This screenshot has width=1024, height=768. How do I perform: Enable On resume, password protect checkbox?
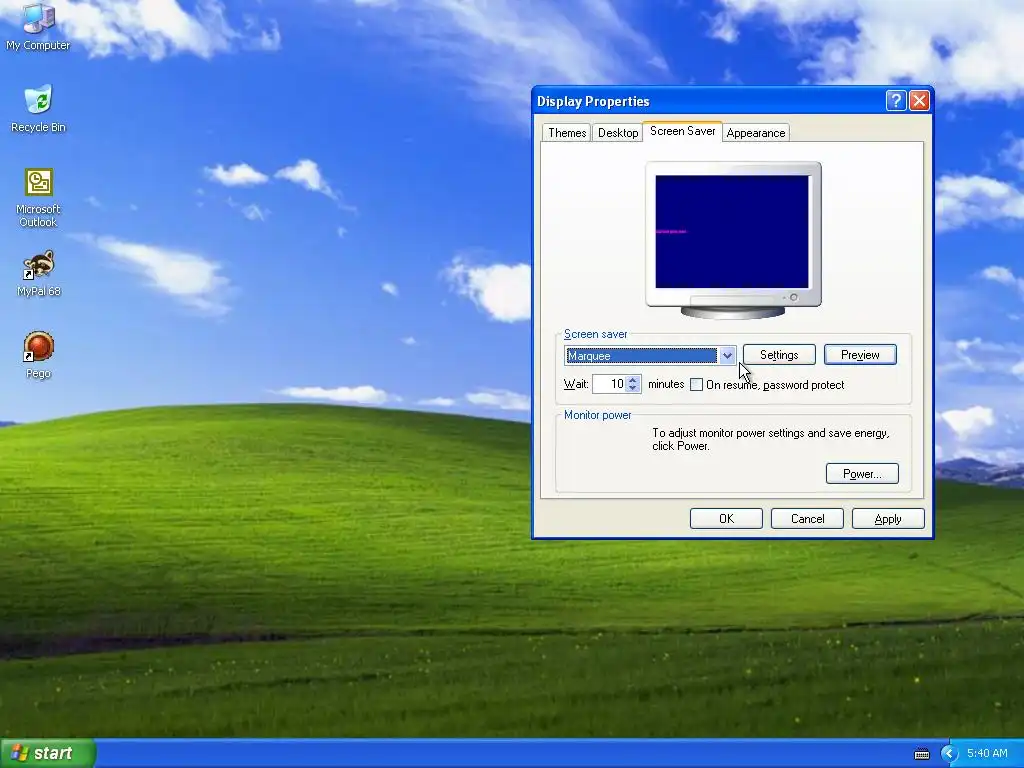click(697, 385)
